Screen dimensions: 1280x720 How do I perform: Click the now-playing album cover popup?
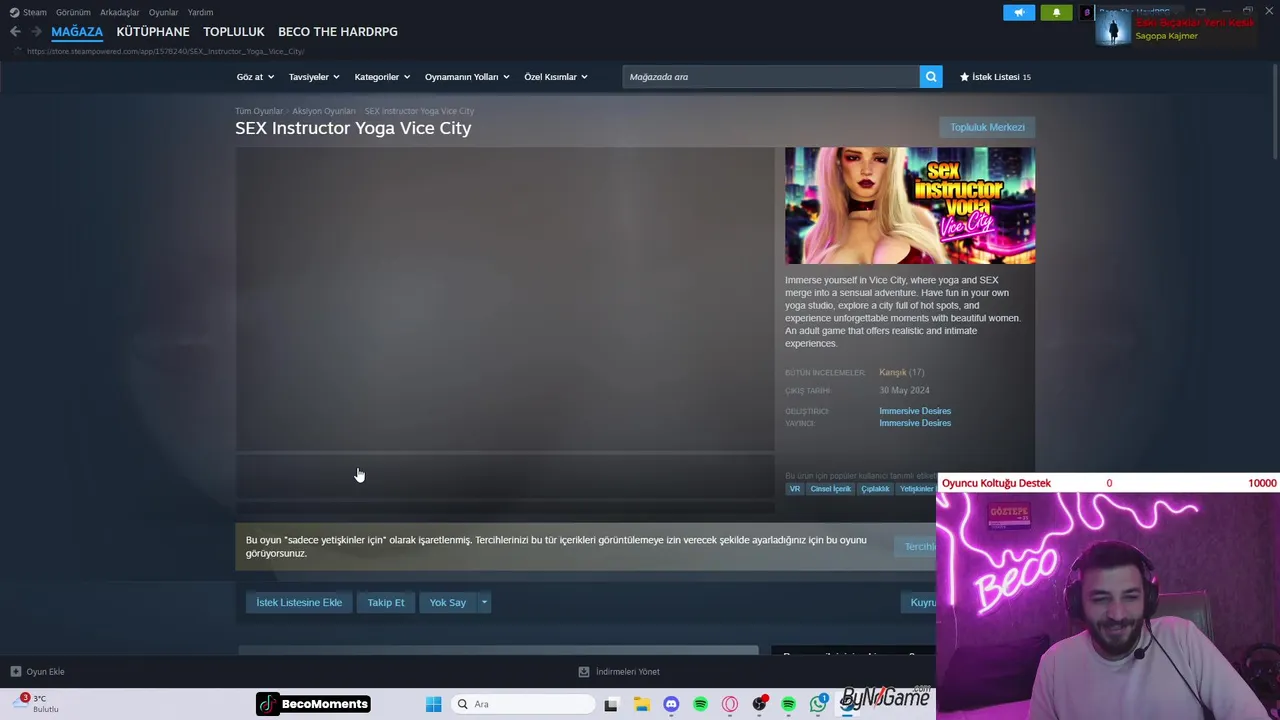coord(1113,29)
